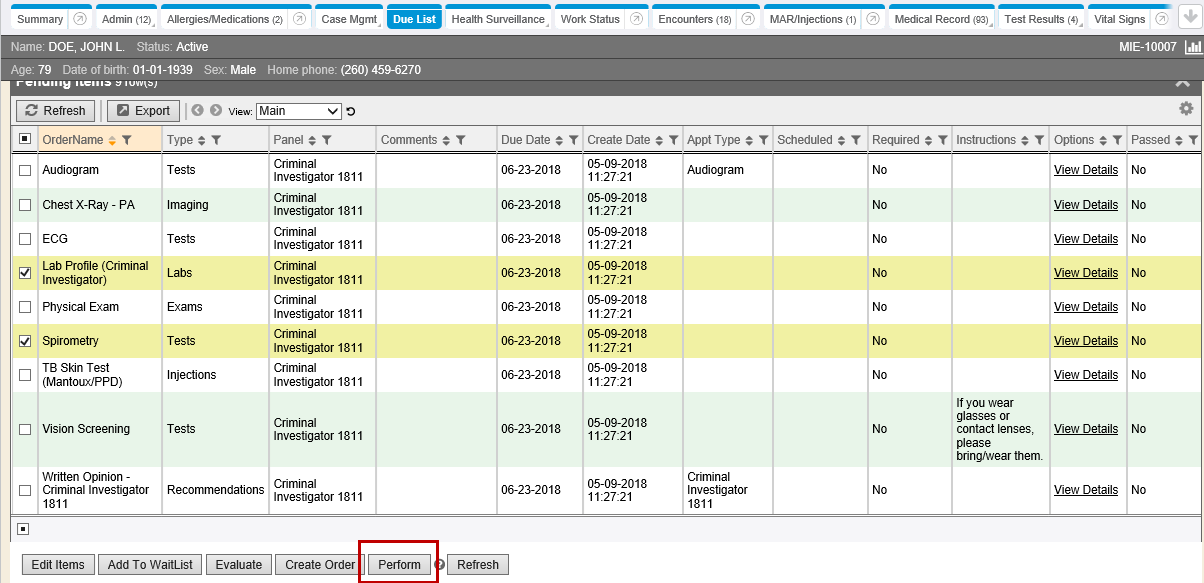This screenshot has width=1204, height=583.
Task: Click Add To WaitList
Action: 150,565
